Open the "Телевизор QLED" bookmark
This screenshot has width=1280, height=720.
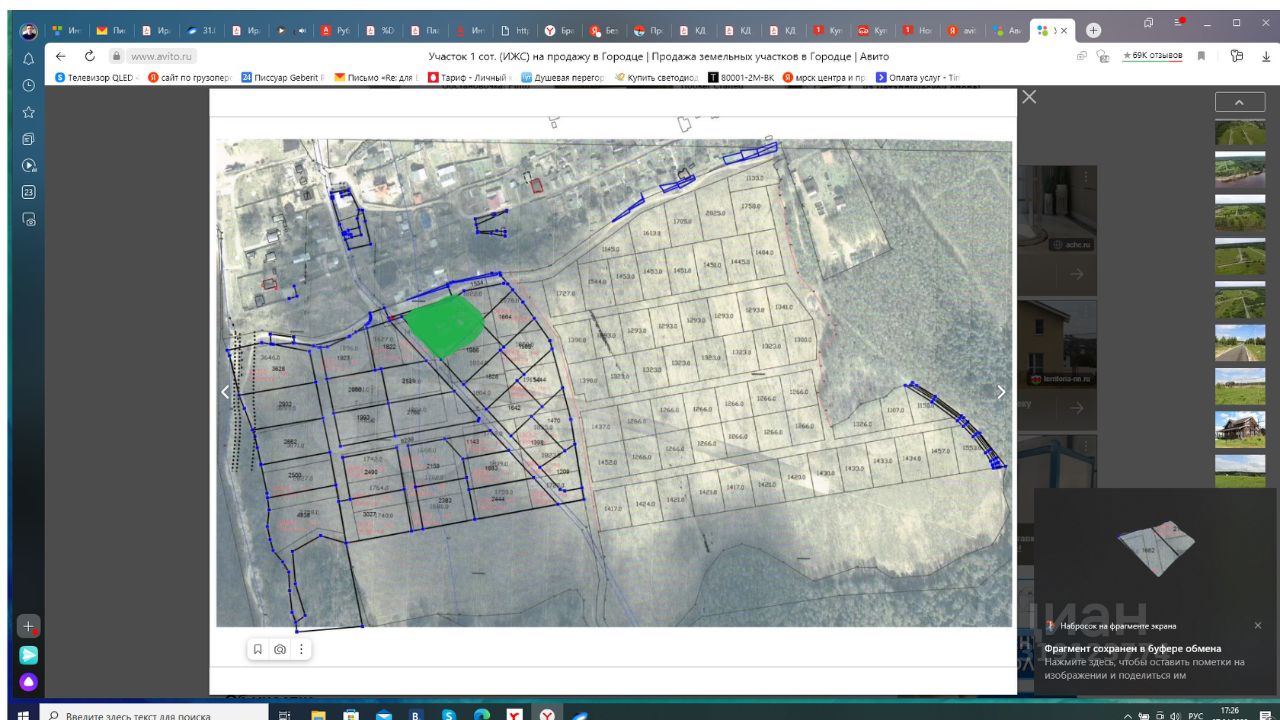(x=95, y=77)
